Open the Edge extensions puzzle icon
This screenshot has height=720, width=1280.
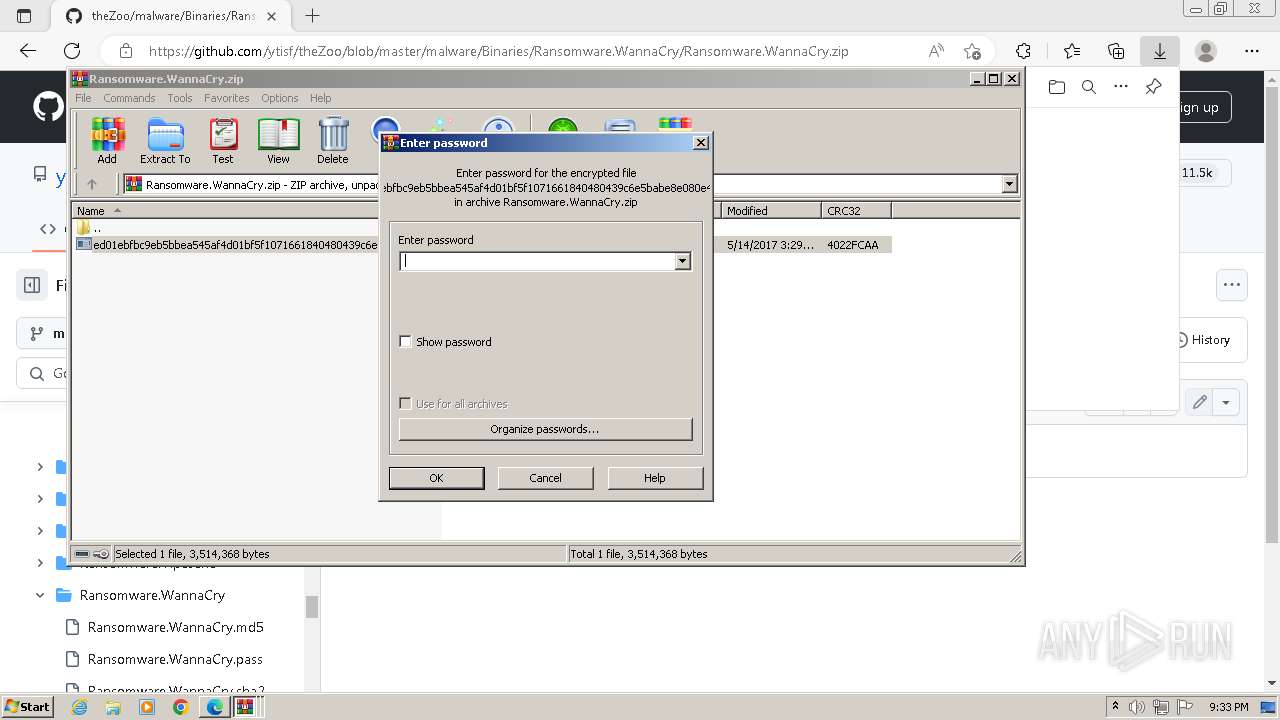[1023, 51]
